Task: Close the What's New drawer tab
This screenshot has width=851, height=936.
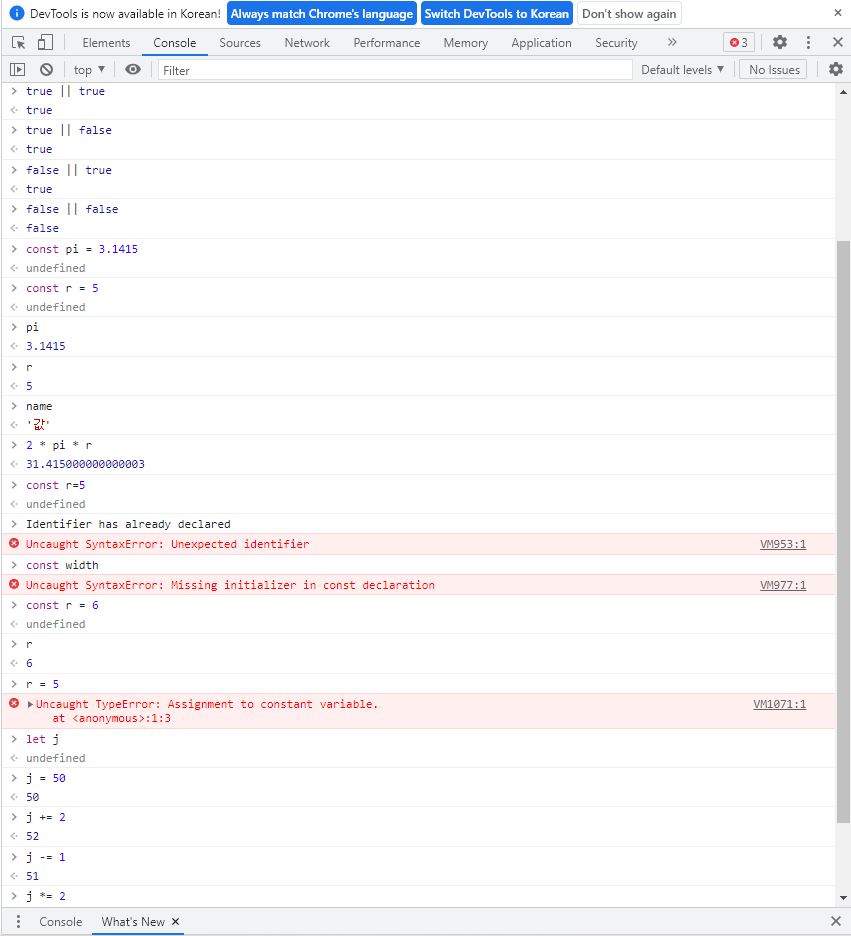Action: (176, 921)
